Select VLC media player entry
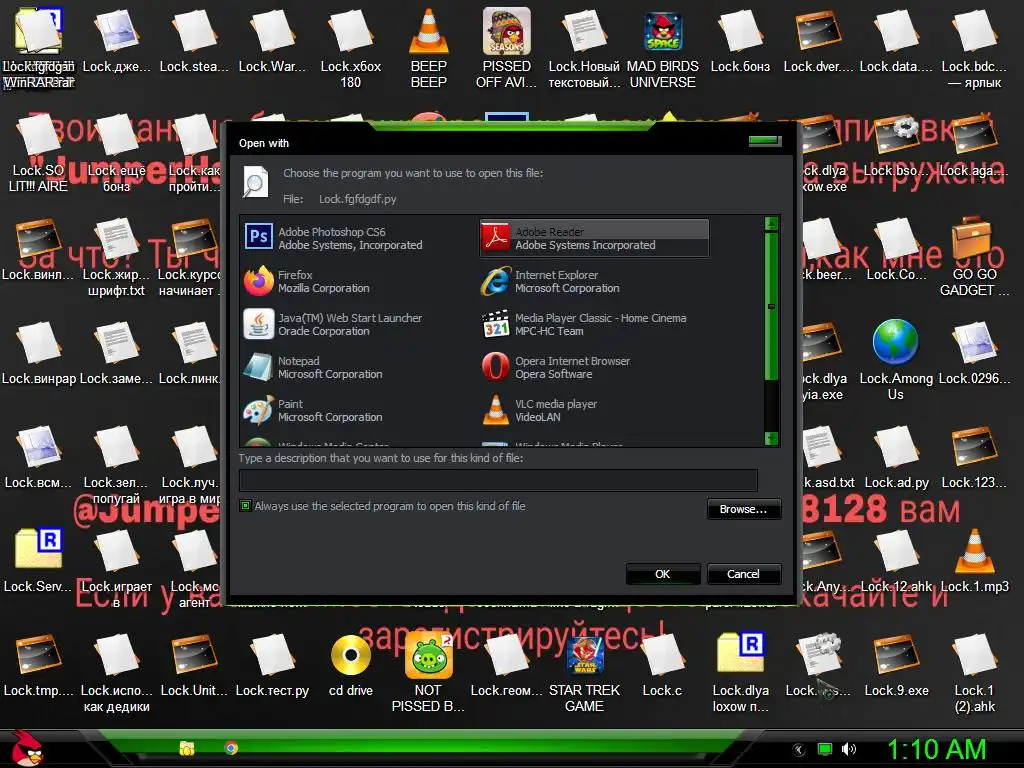 click(594, 411)
